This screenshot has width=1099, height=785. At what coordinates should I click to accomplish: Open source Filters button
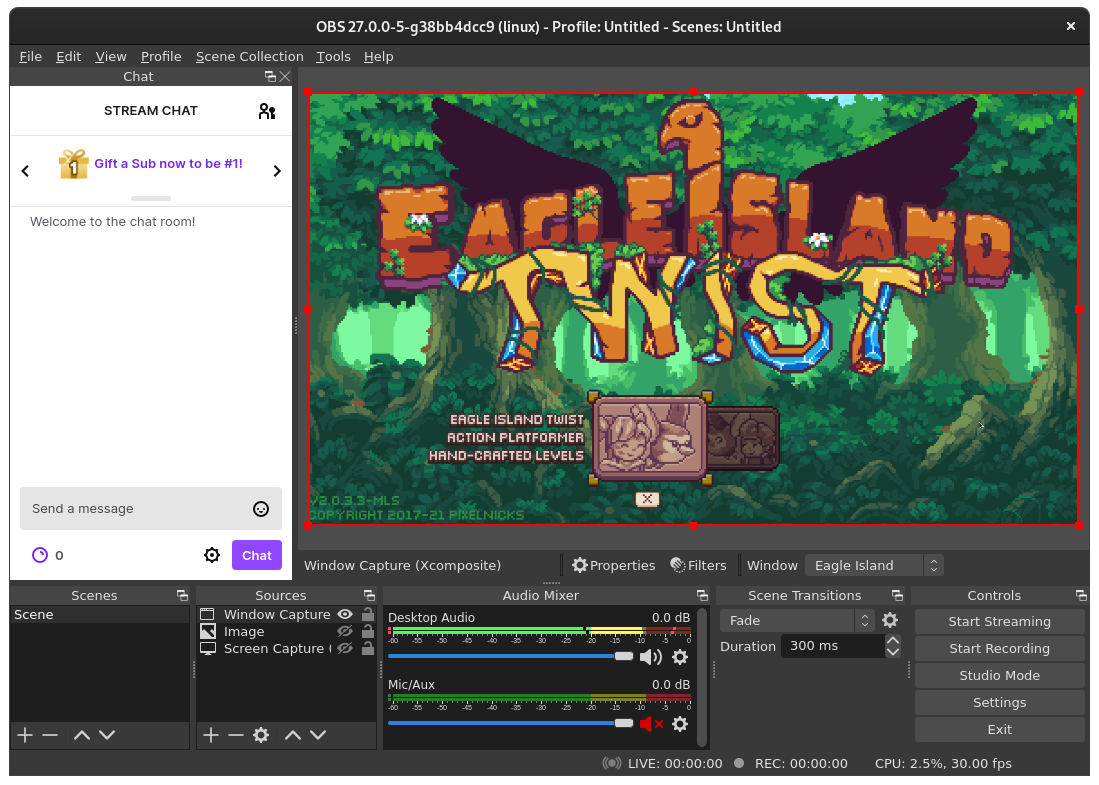click(698, 565)
